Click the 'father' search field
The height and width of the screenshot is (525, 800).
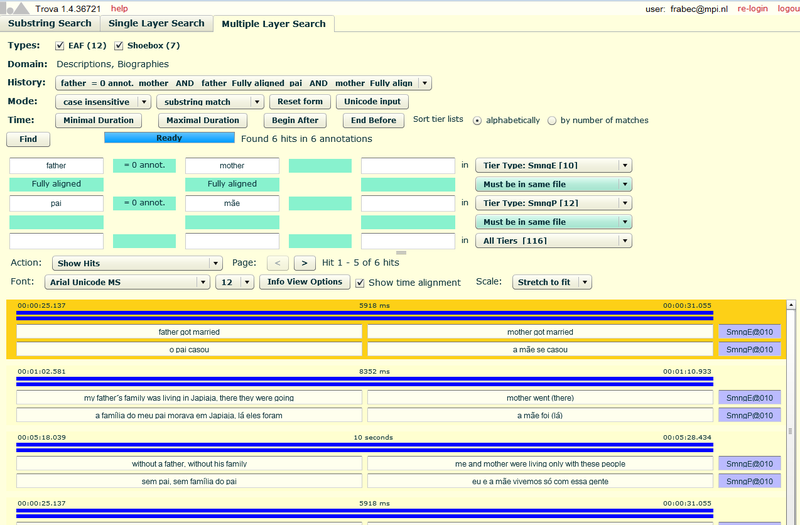(x=56, y=166)
